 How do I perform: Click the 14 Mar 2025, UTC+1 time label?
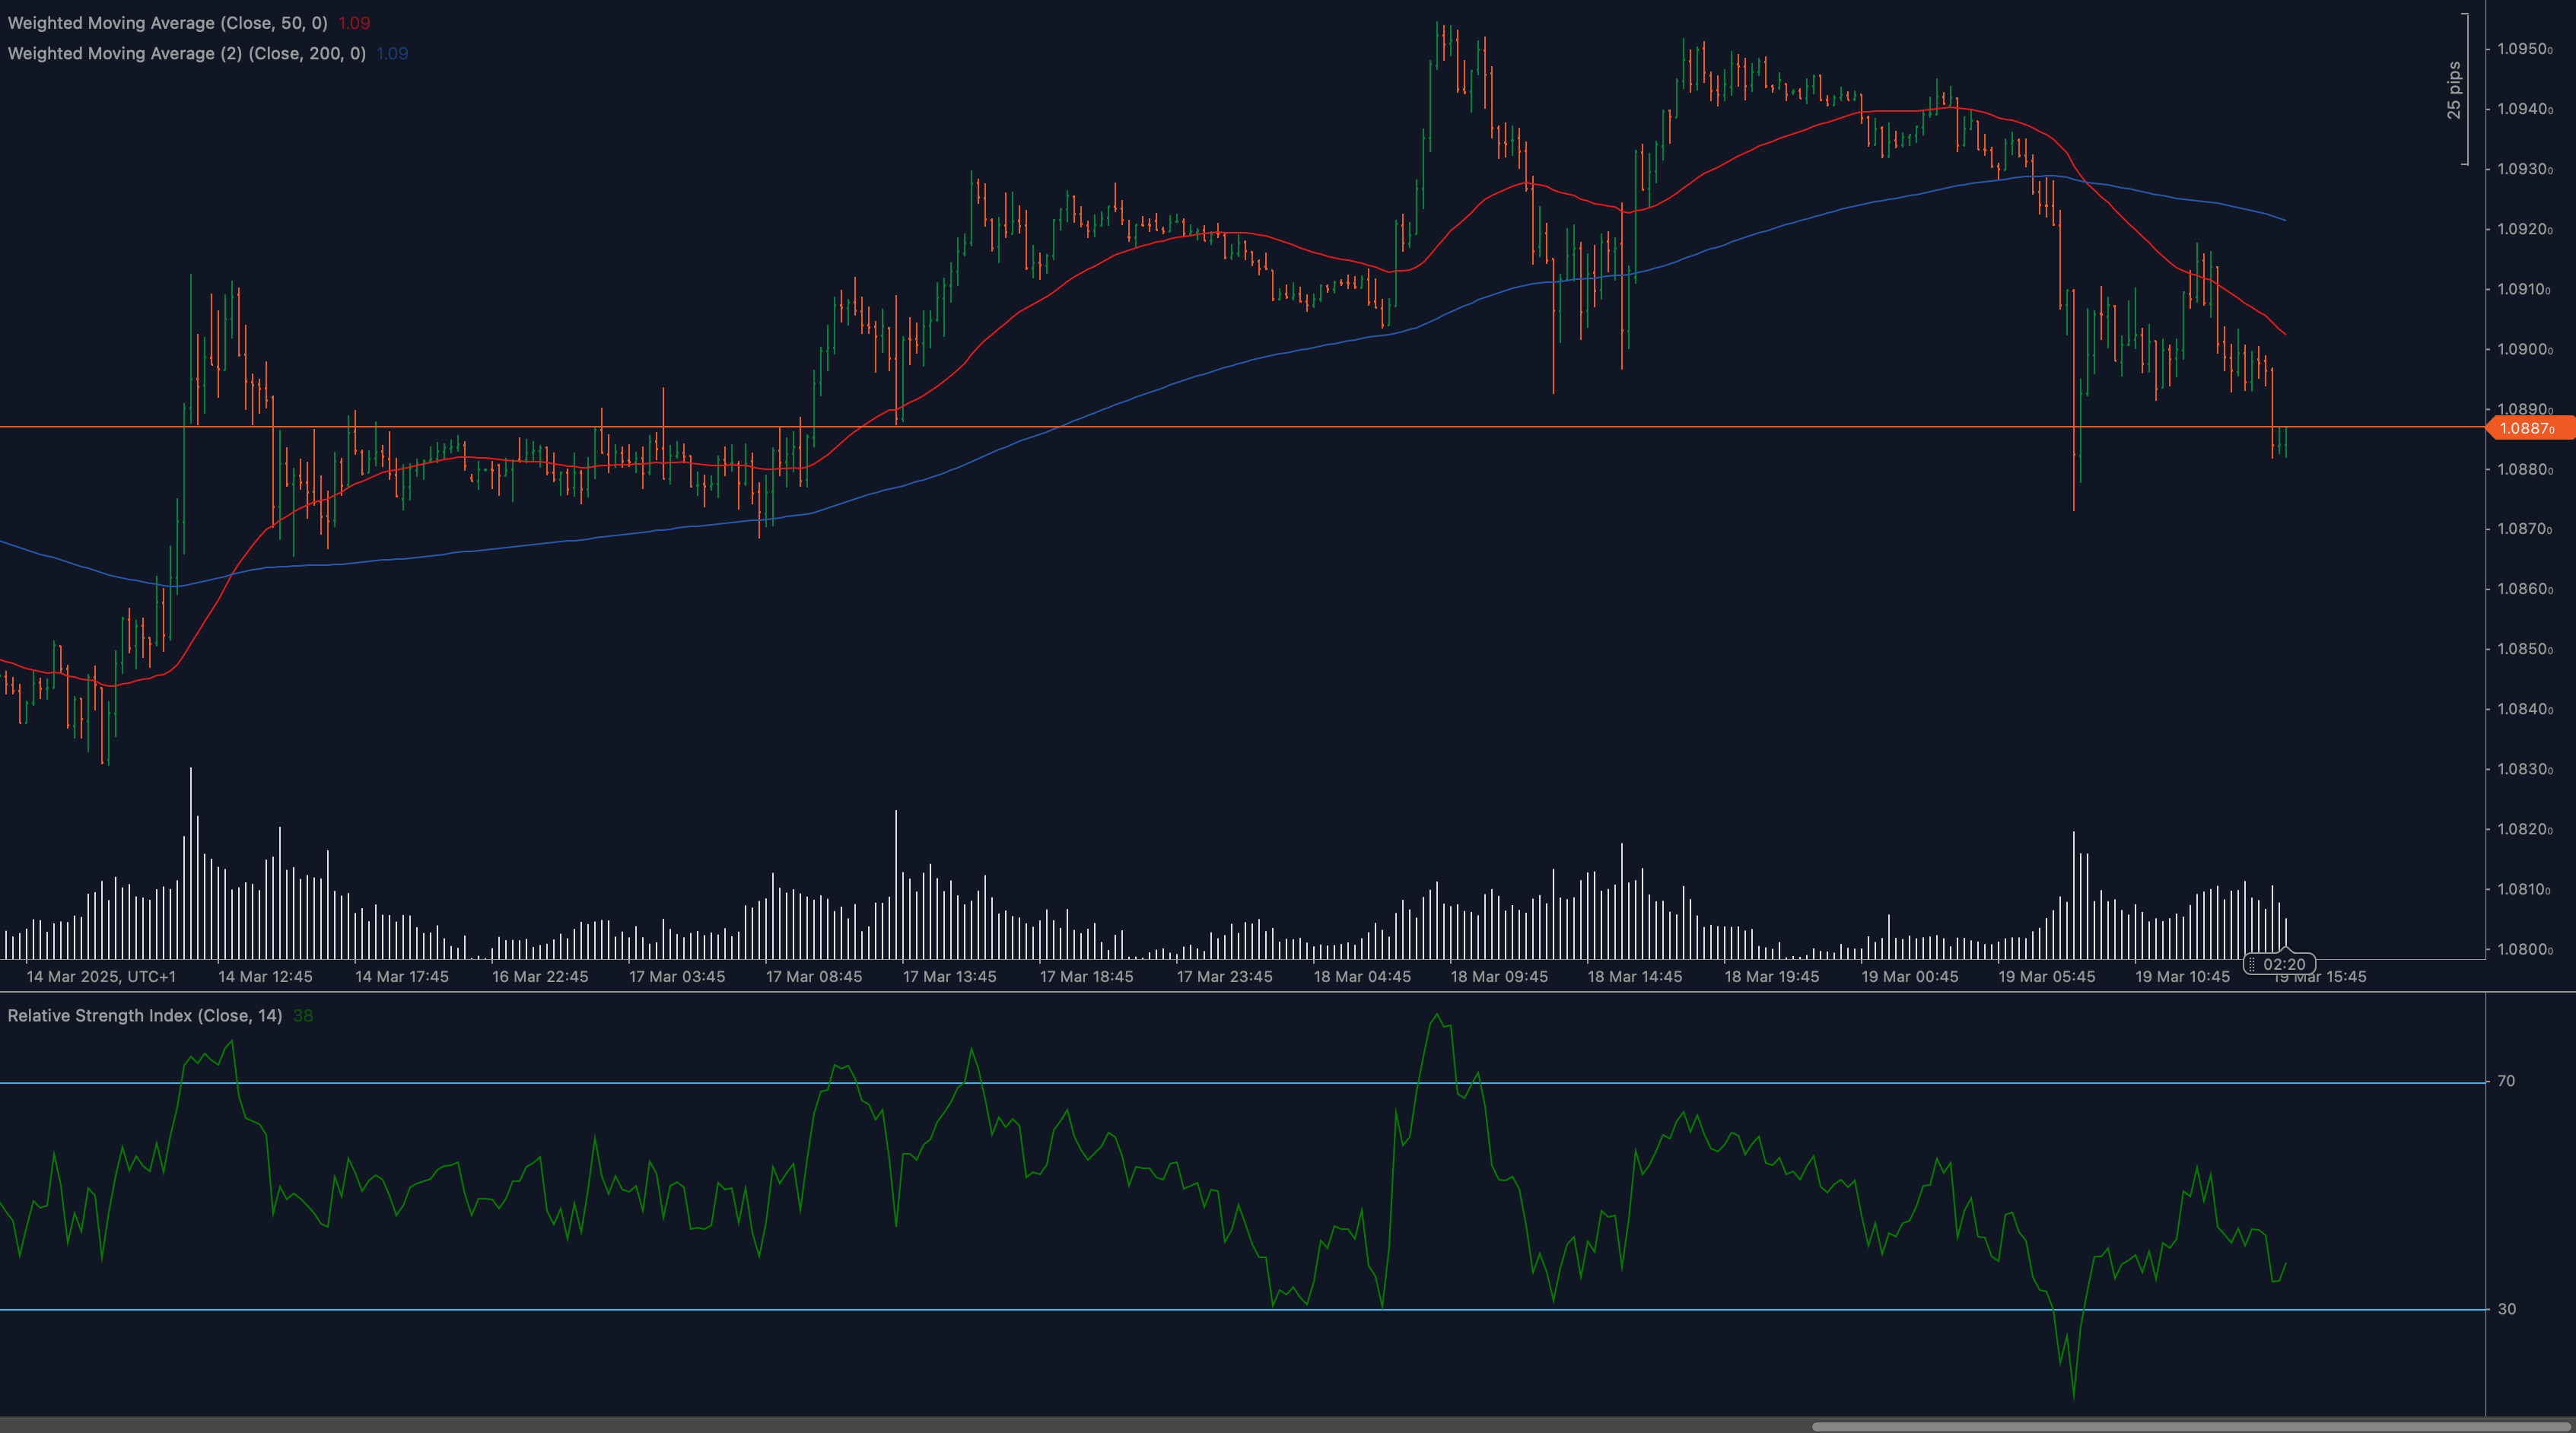101,977
